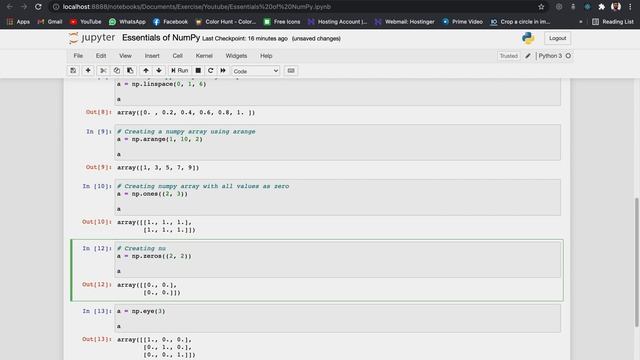Click the Python logo icon
This screenshot has width=640, height=360.
coord(528,38)
